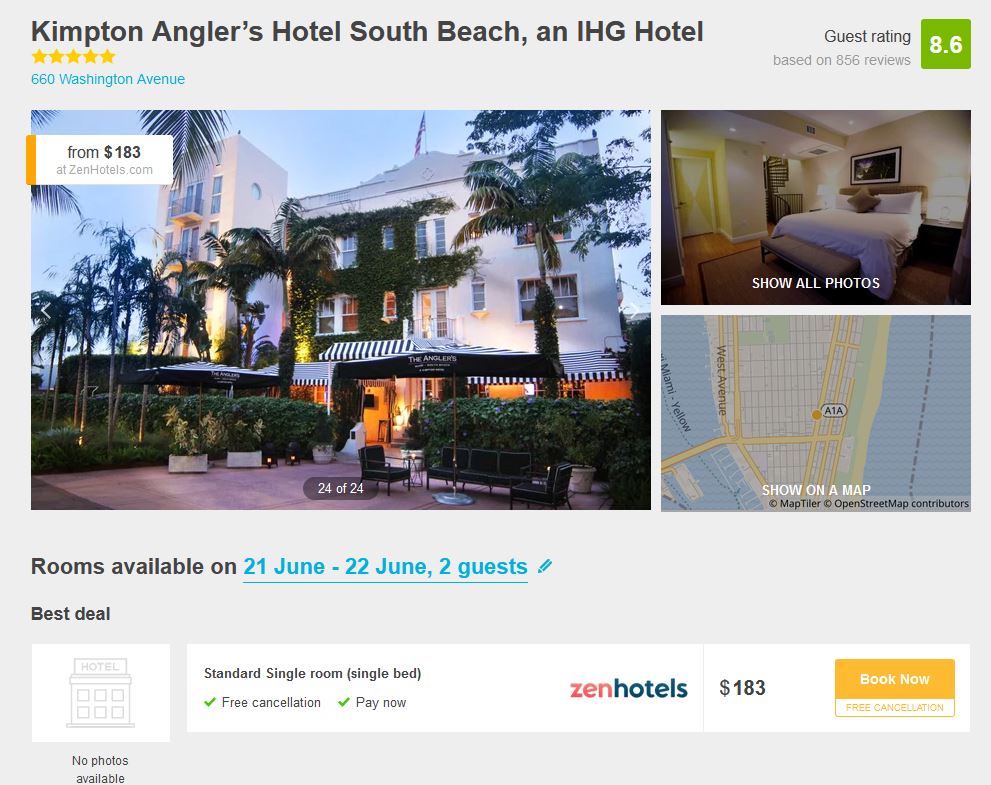Click the previous photo arrow on gallery

46,310
